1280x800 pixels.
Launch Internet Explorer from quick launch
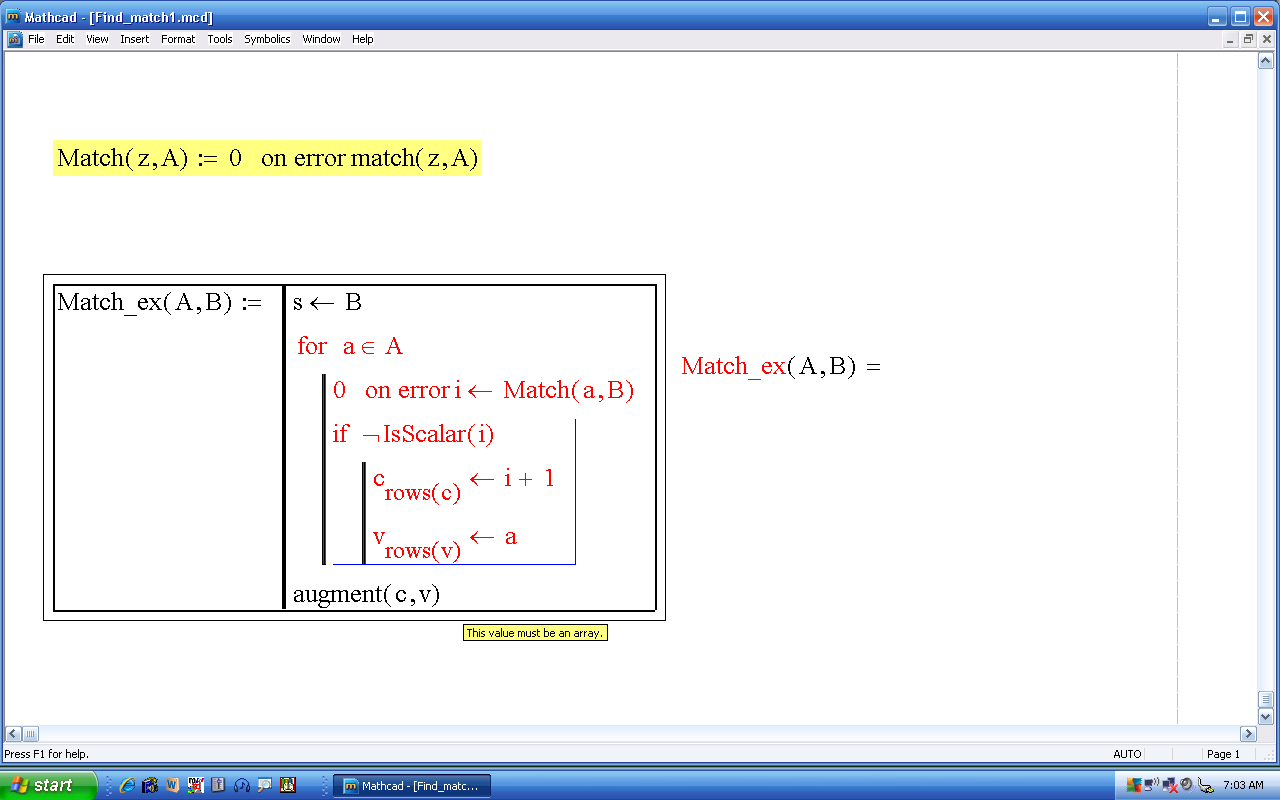pos(128,785)
